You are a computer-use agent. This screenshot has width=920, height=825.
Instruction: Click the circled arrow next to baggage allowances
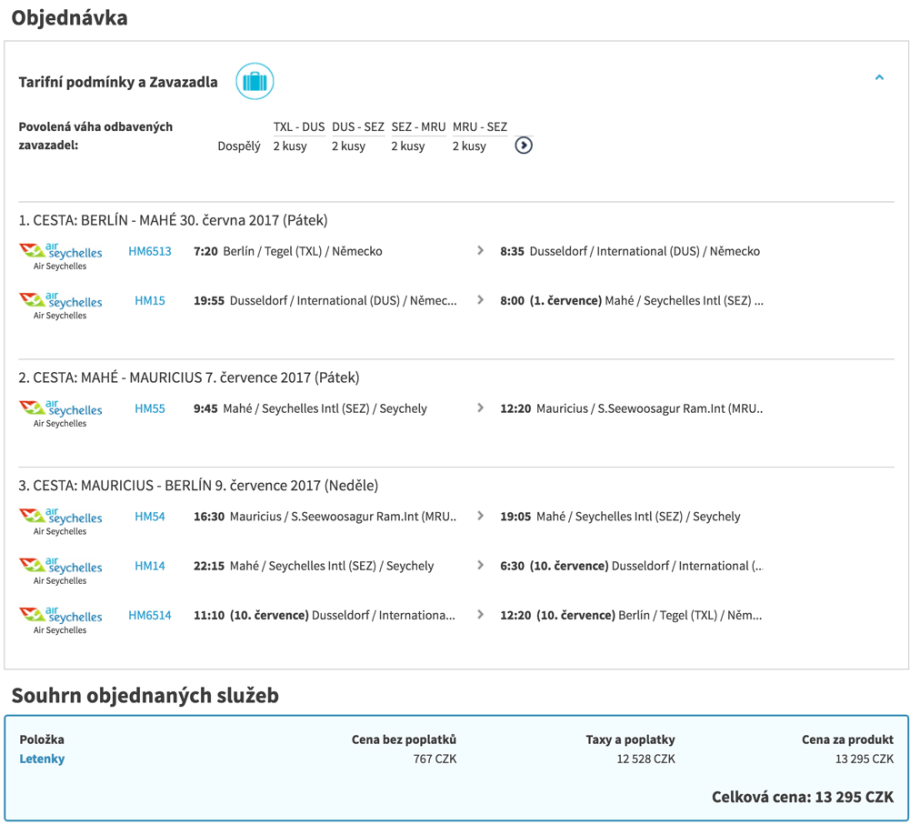(x=523, y=146)
